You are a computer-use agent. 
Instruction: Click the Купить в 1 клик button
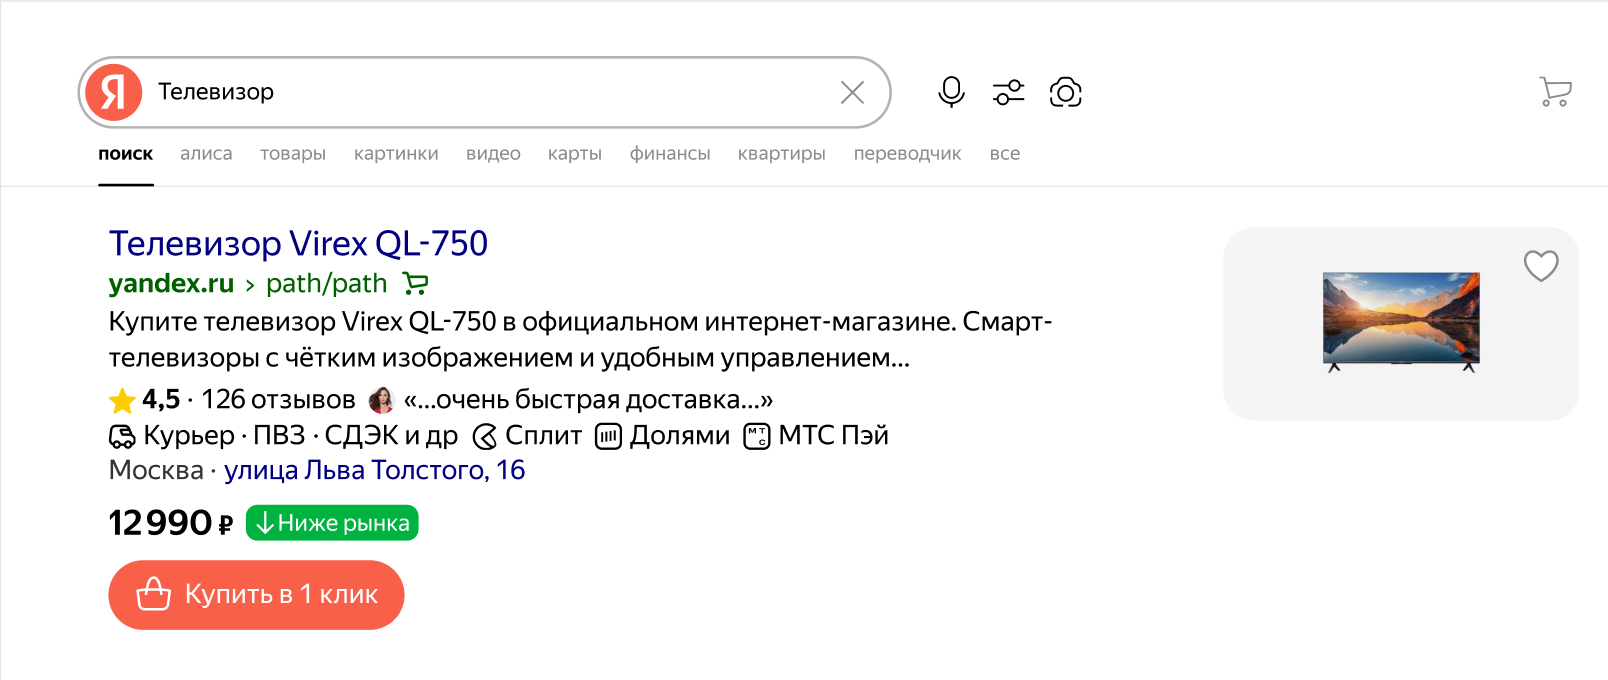pos(256,595)
